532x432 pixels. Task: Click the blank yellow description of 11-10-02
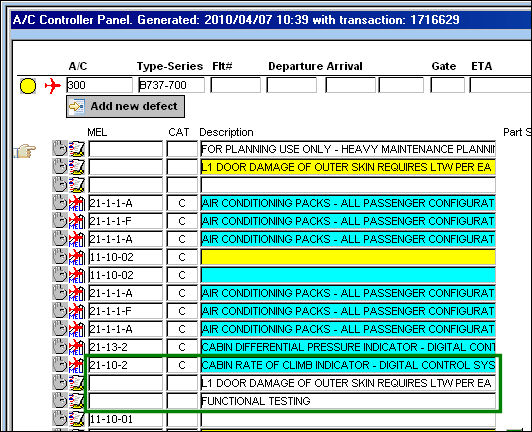pyautogui.click(x=348, y=257)
